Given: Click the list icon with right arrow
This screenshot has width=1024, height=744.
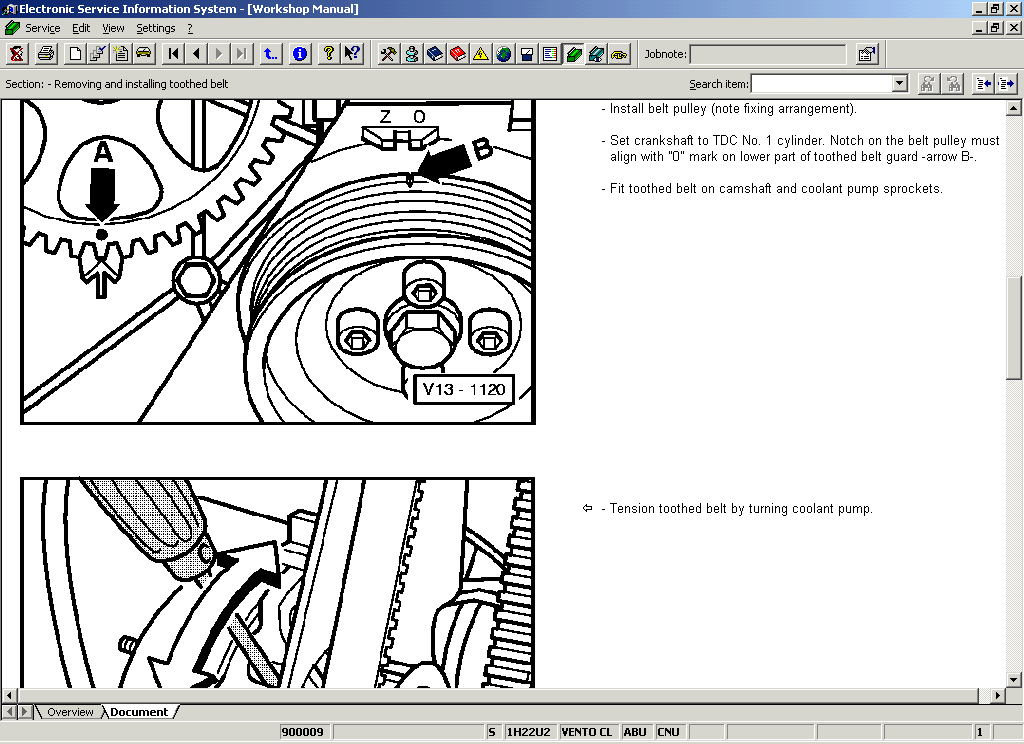Looking at the screenshot, I should click(1006, 84).
